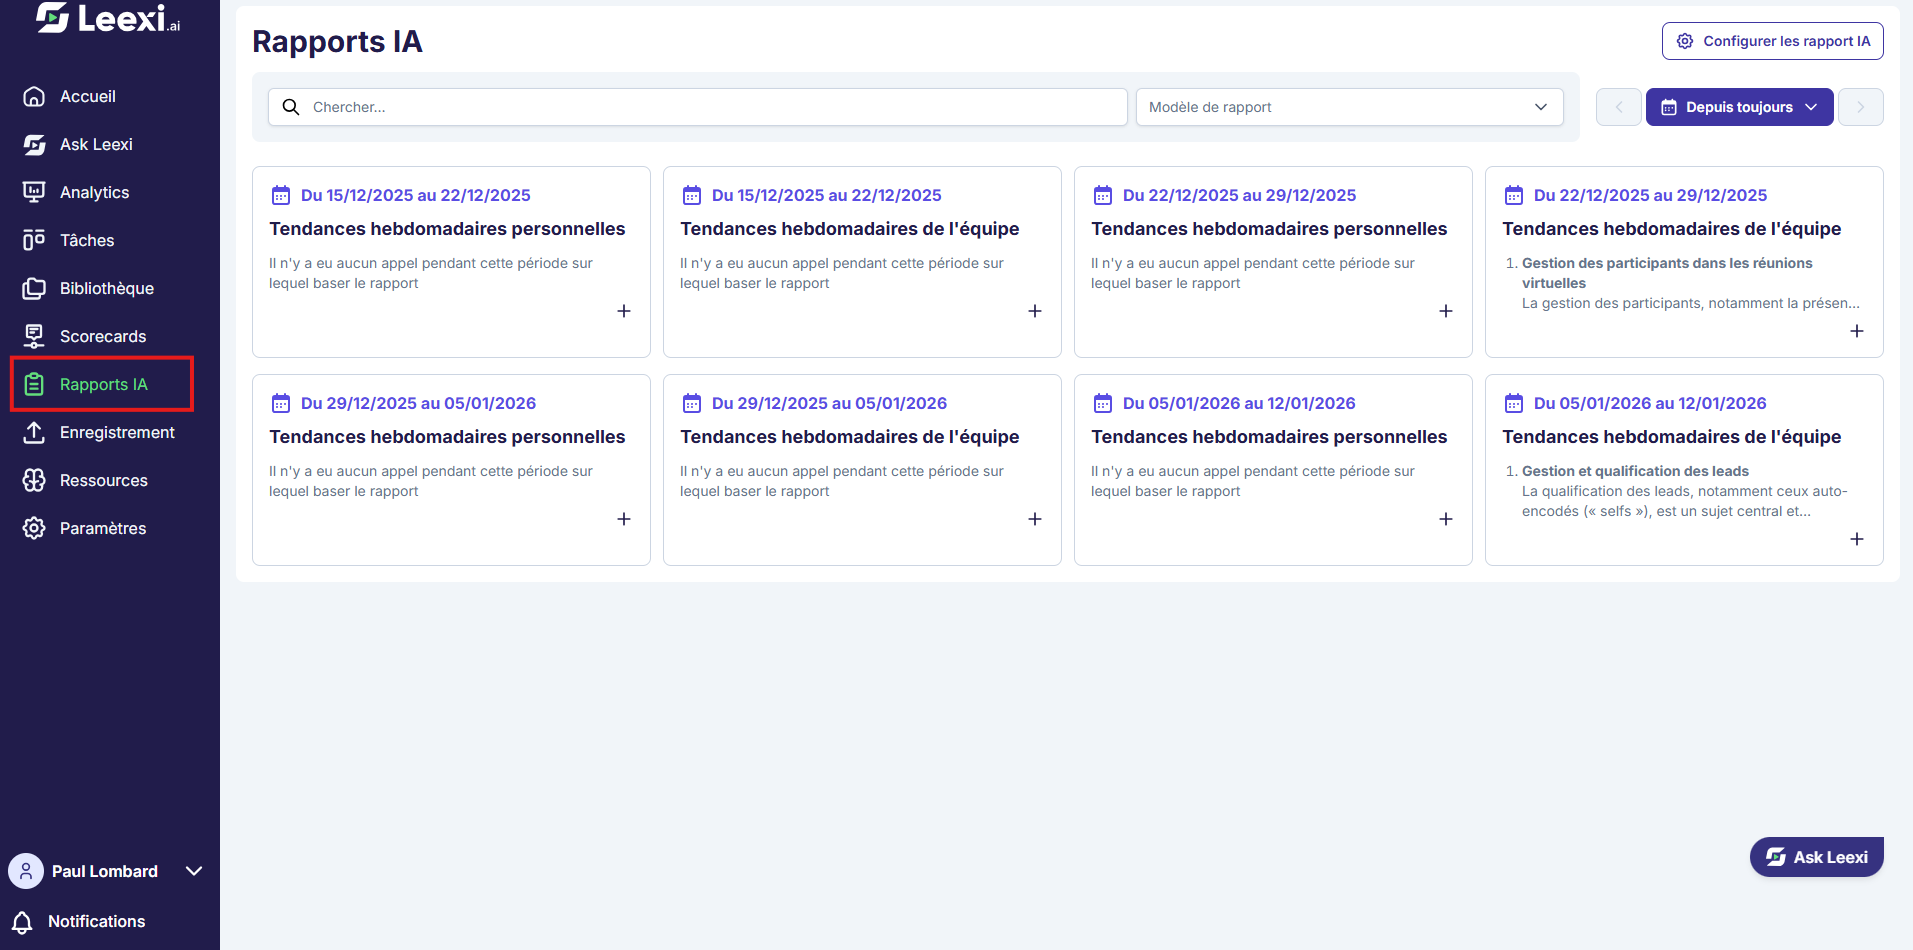Image resolution: width=1913 pixels, height=950 pixels.
Task: Click calendar icon of 05/01/2026 équipe card
Action: click(1514, 403)
